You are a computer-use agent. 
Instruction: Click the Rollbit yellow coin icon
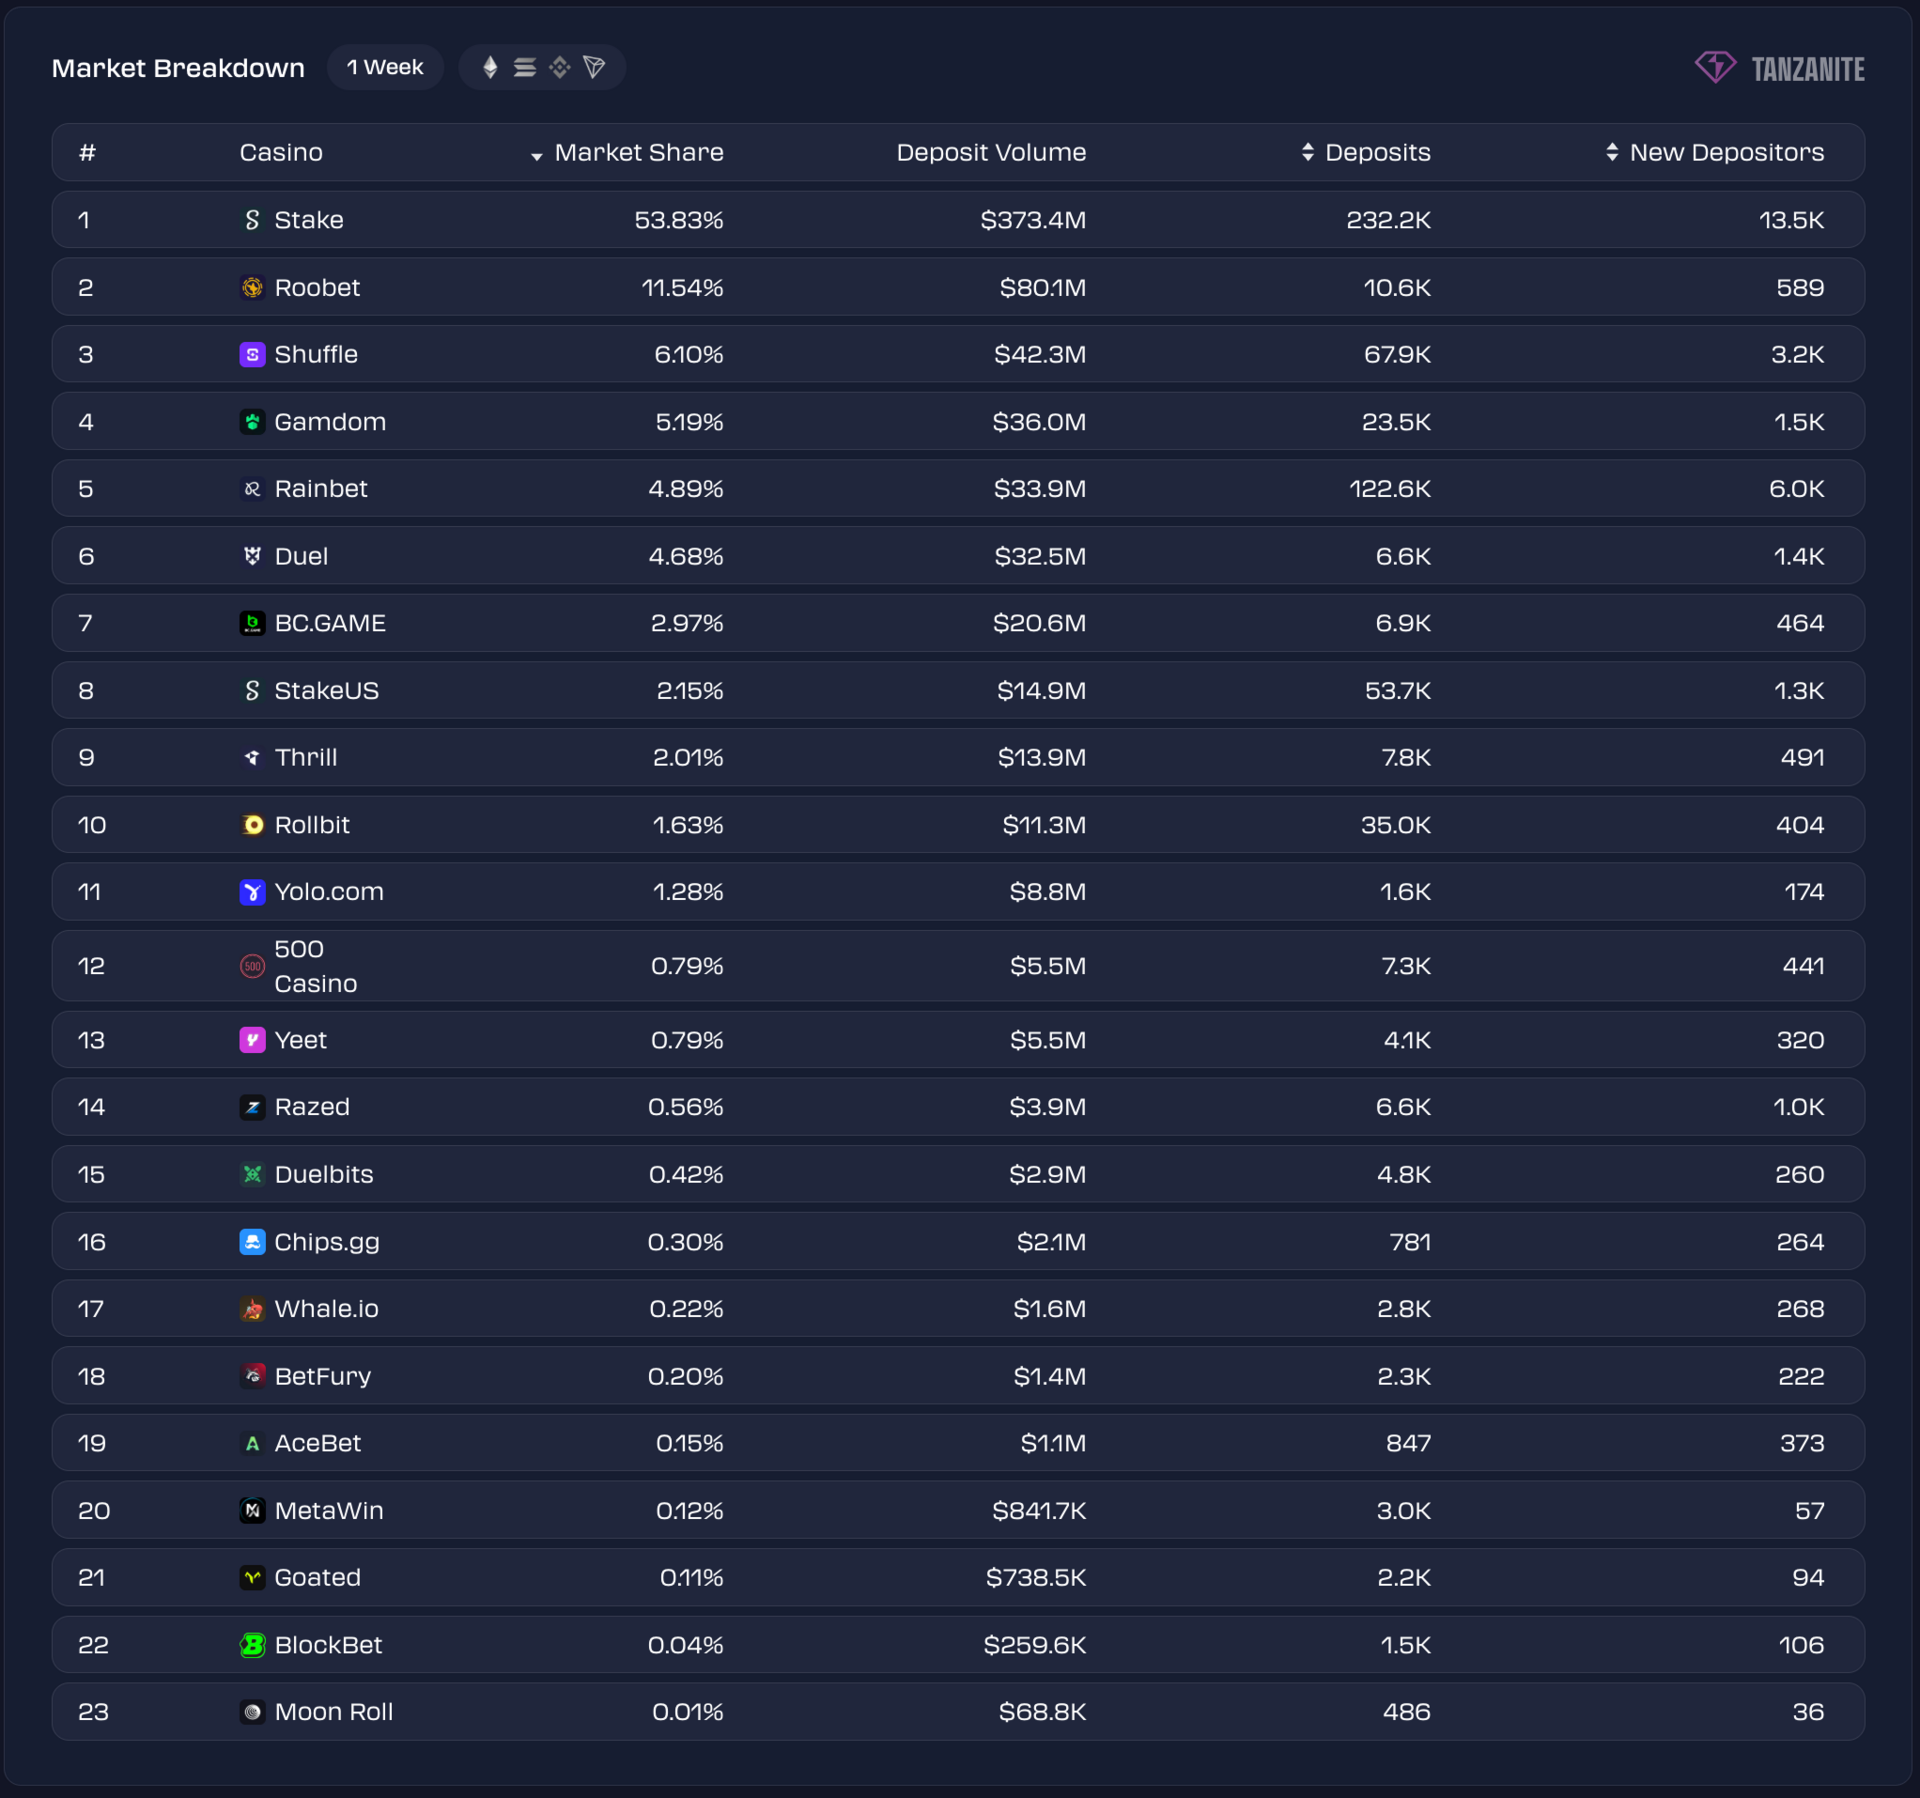coord(252,825)
